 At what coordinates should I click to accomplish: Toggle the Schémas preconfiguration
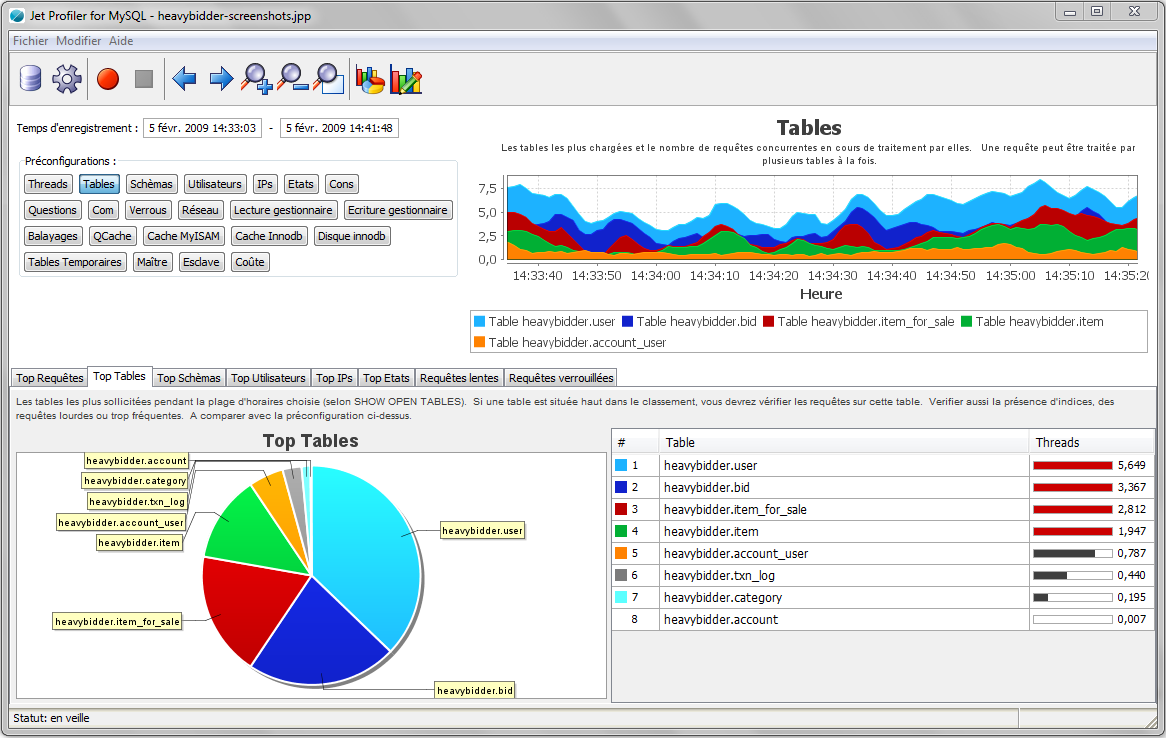pos(152,184)
